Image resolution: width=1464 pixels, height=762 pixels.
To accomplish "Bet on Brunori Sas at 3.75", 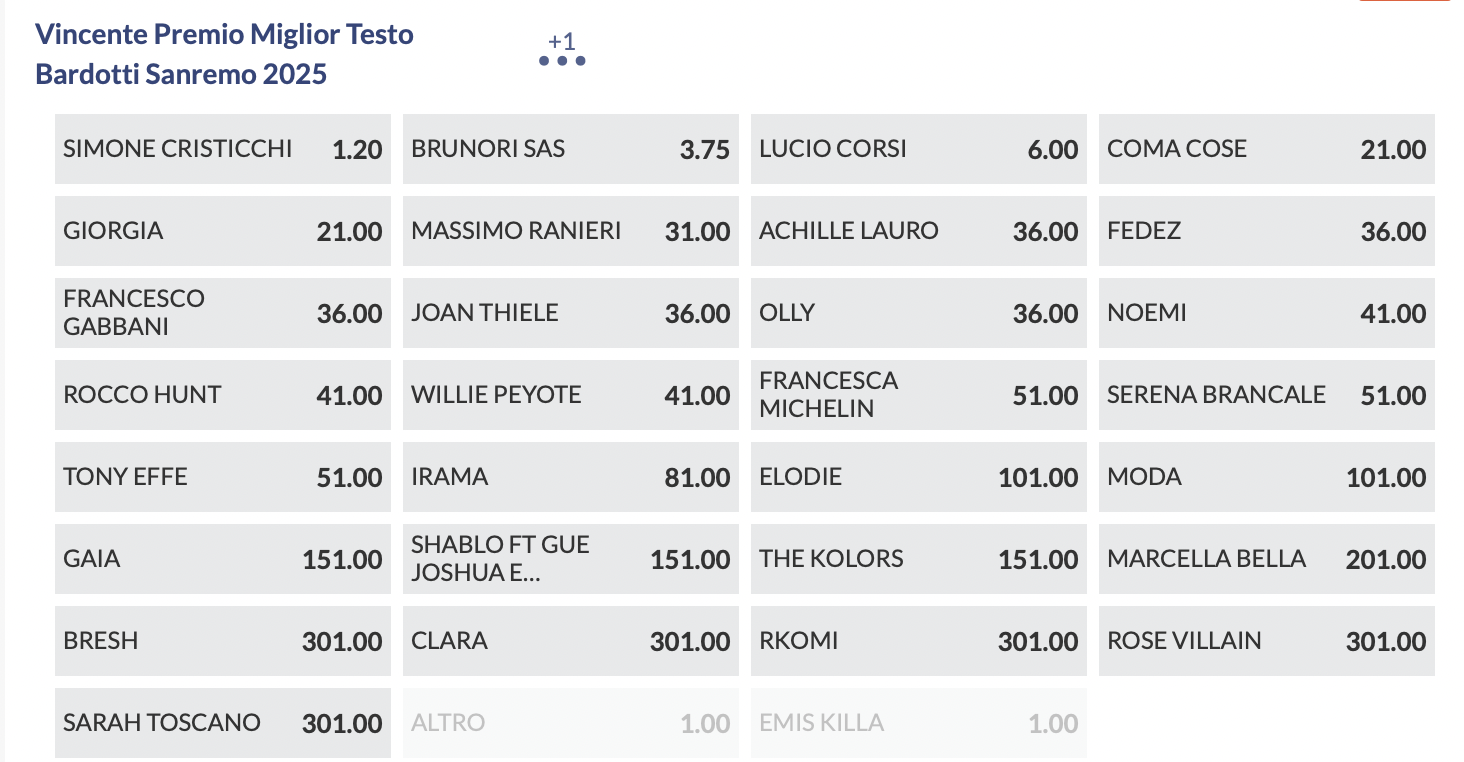I will coord(570,149).
